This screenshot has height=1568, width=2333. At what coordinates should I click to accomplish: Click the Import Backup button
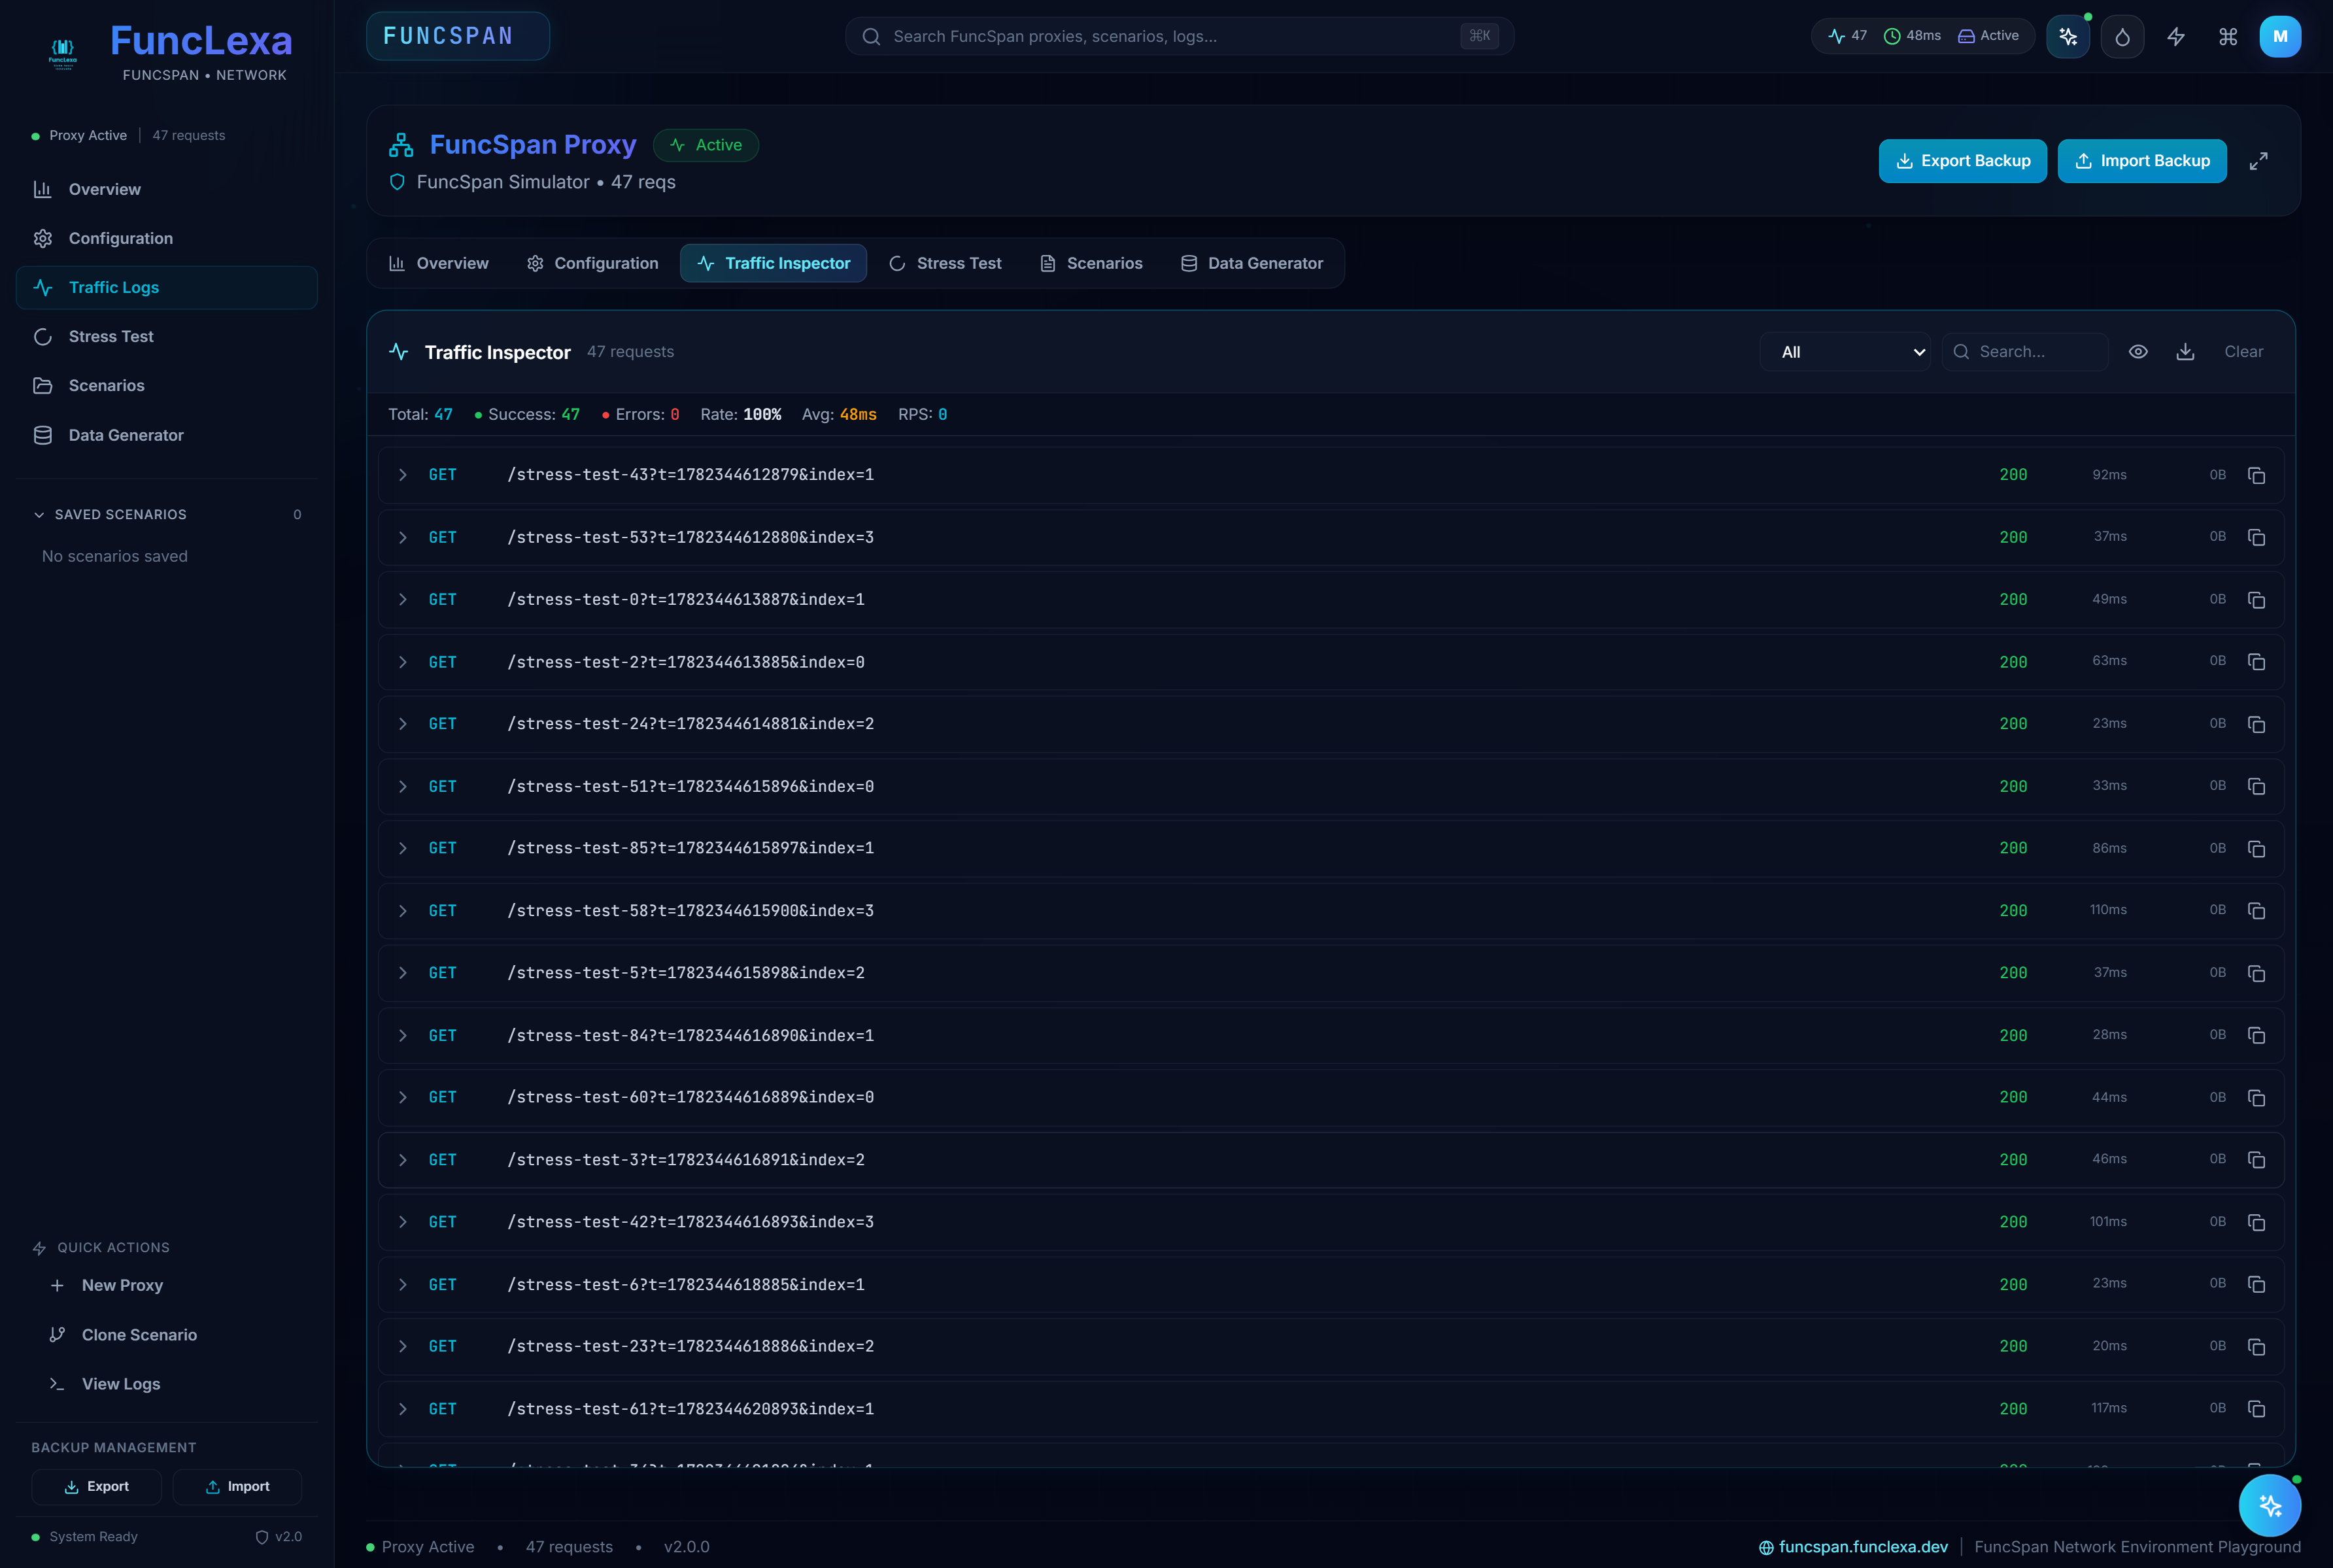pos(2142,161)
